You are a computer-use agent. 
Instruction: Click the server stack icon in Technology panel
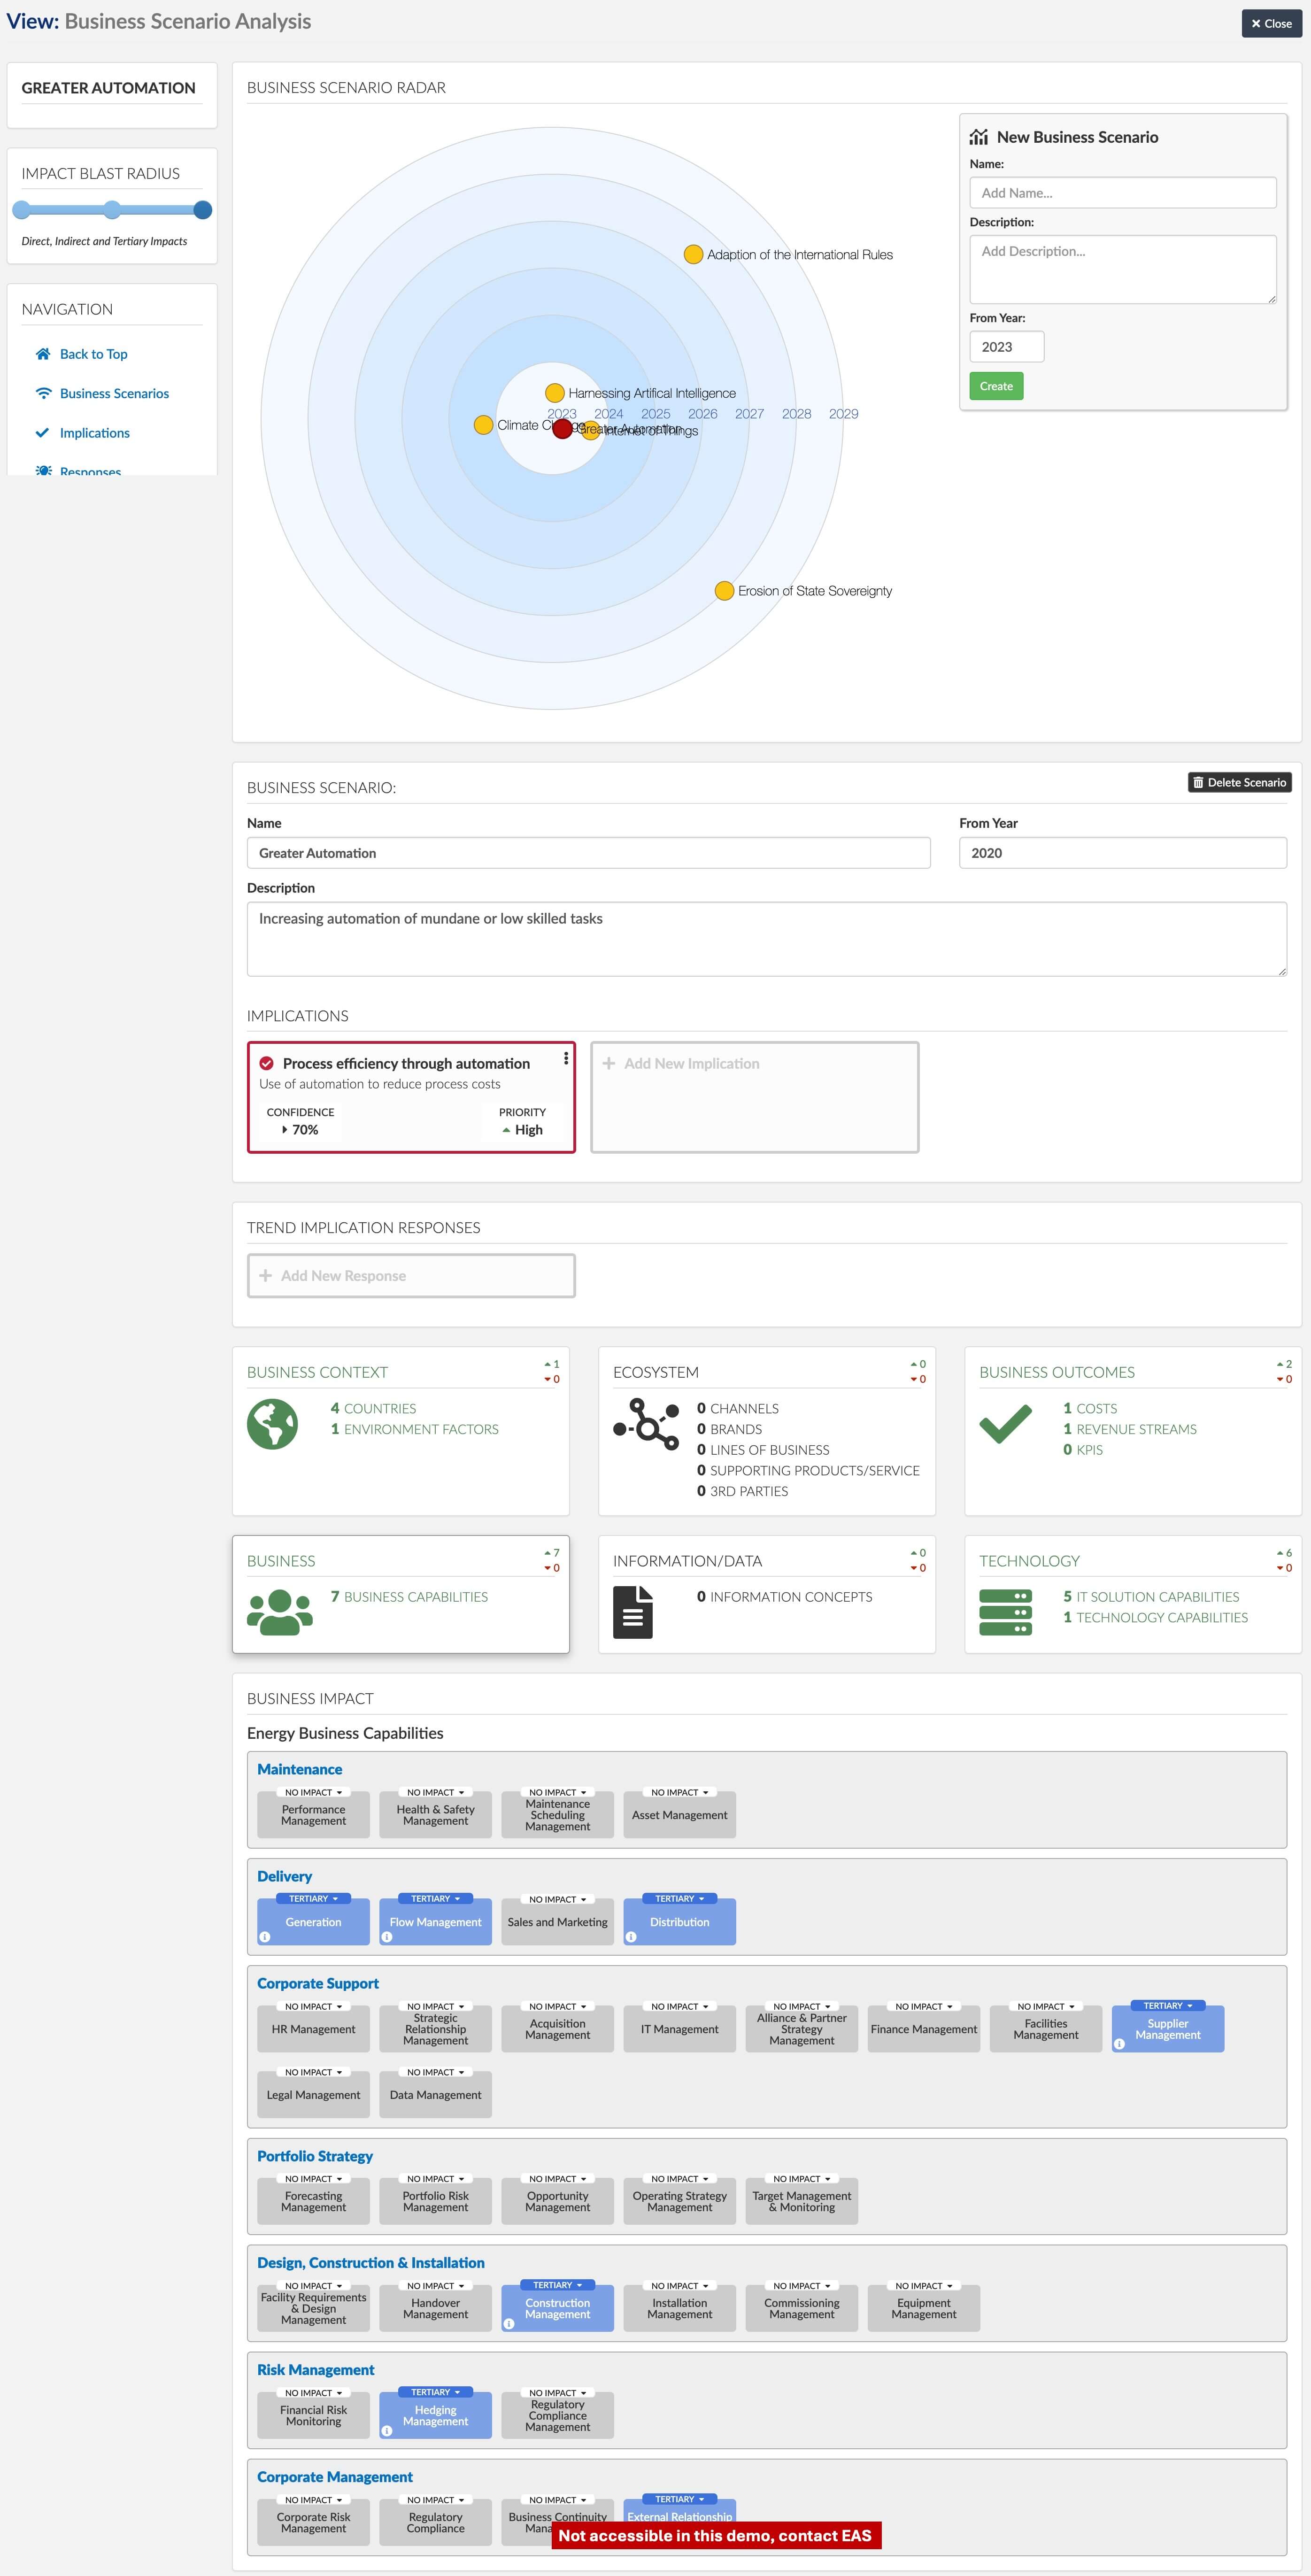tap(1005, 1612)
